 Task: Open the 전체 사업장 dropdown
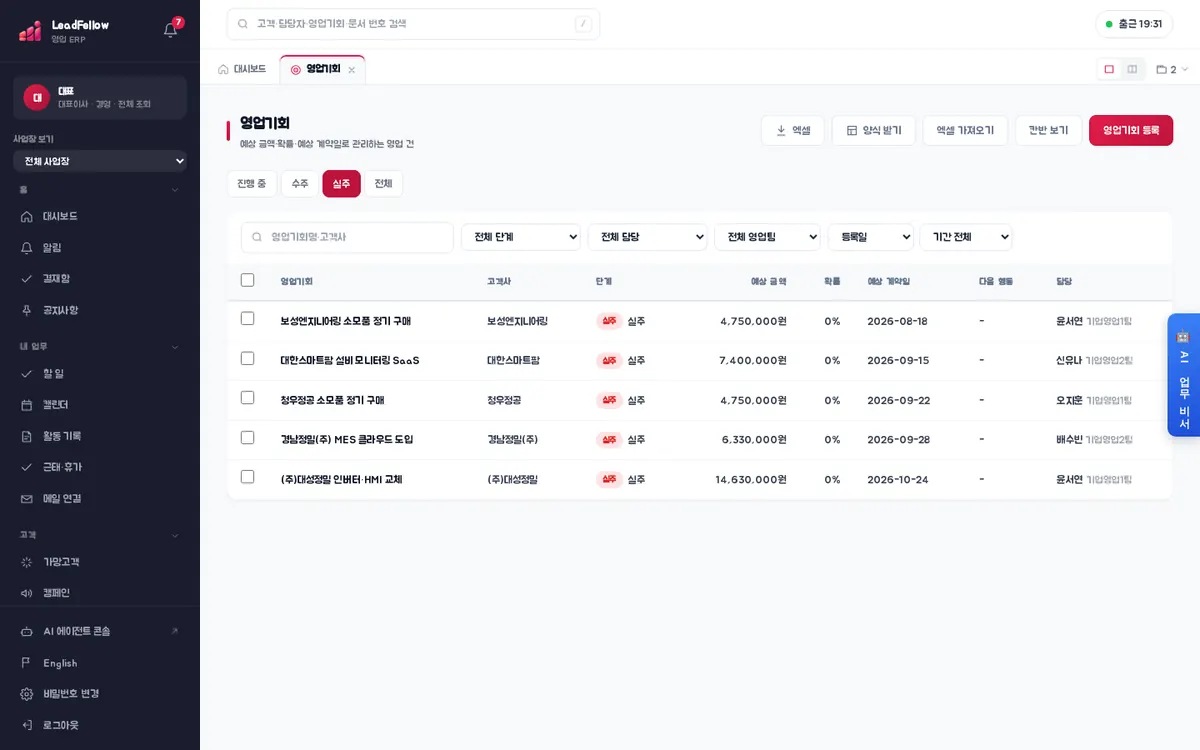pos(100,161)
